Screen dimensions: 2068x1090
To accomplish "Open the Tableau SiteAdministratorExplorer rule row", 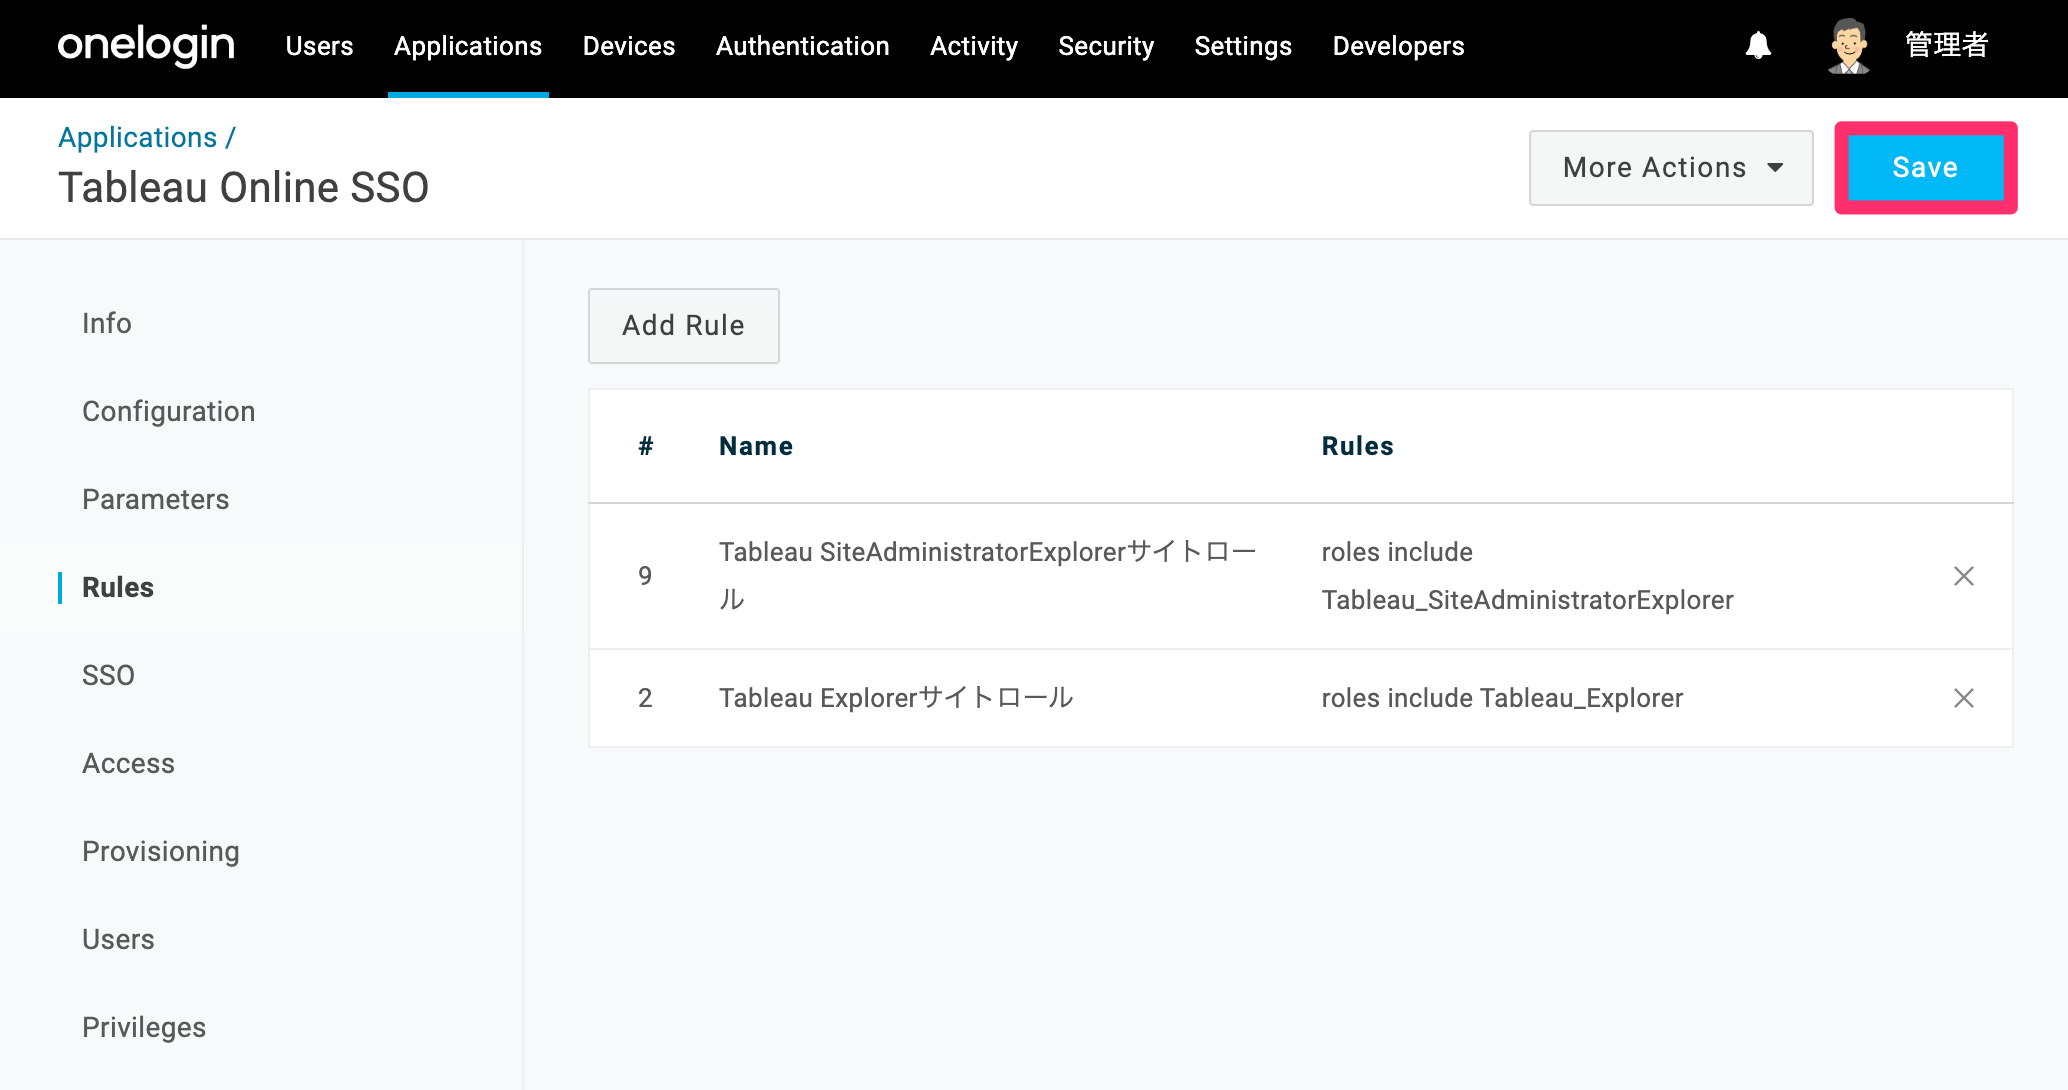I will click(1300, 576).
